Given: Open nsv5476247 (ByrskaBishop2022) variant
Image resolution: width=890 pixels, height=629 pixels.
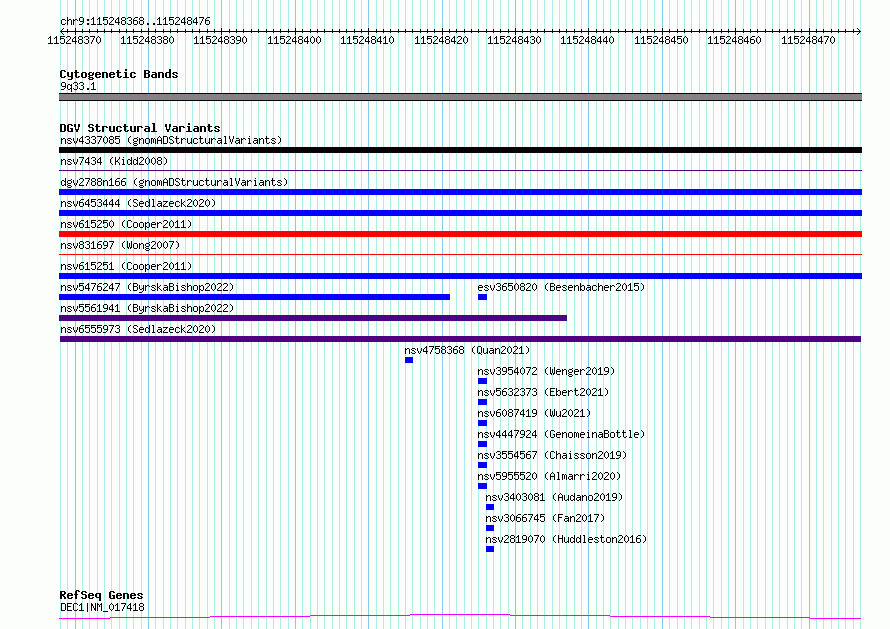Looking at the screenshot, I should pos(147,287).
